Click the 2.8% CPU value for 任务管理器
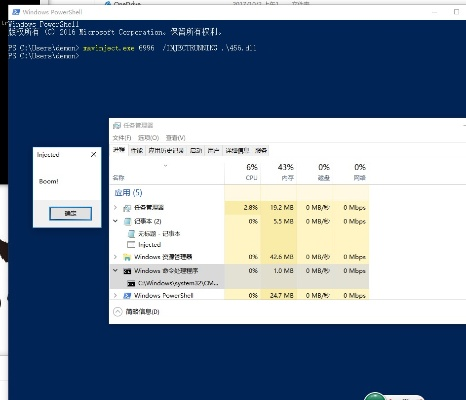The image size is (466, 400). tap(251, 208)
